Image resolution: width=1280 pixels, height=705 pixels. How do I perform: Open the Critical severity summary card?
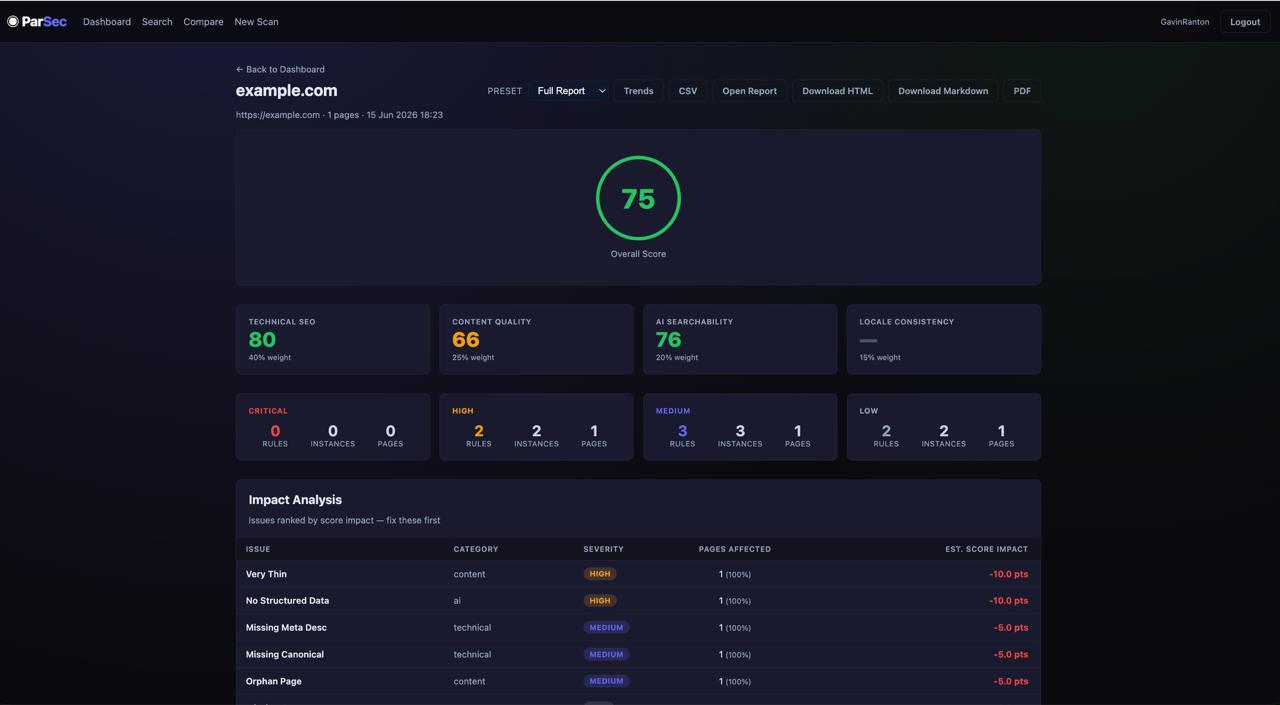(333, 427)
